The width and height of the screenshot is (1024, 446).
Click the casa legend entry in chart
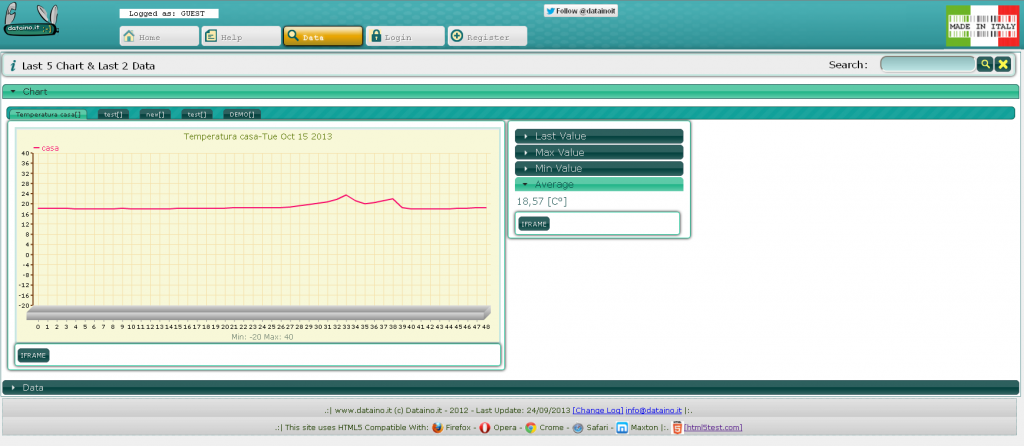click(46, 148)
